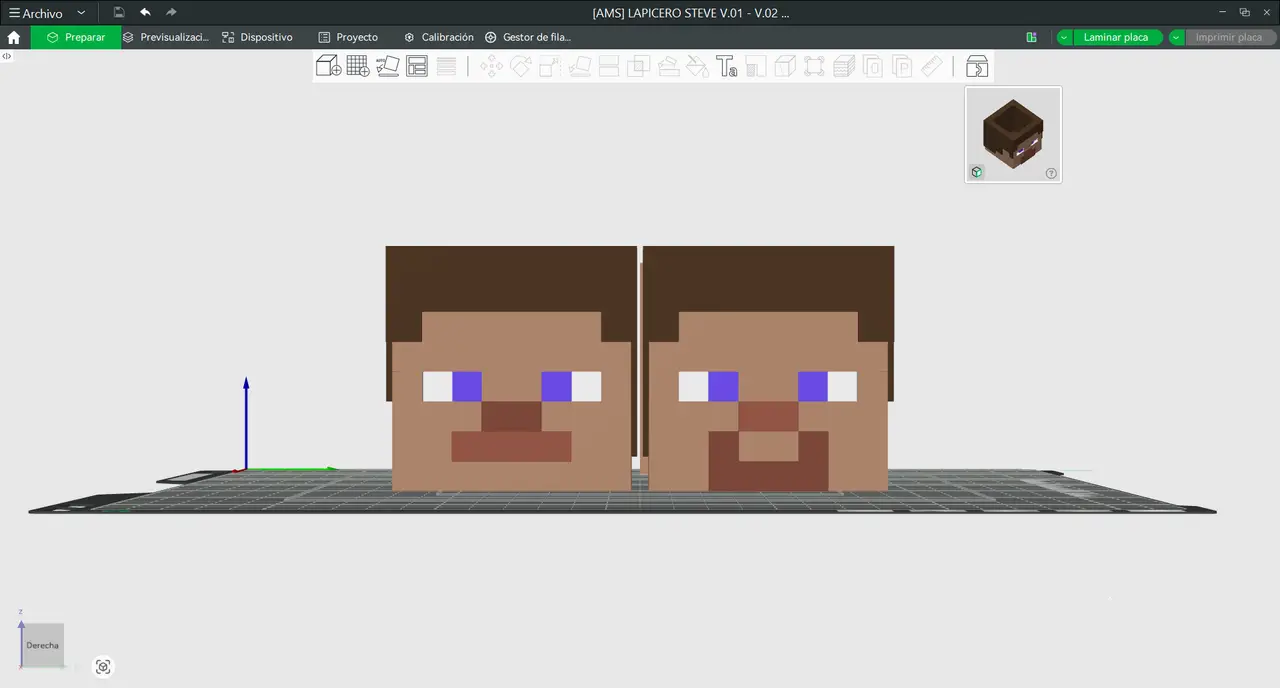Image resolution: width=1280 pixels, height=688 pixels.
Task: Click the Derecha view cube face
Action: (42, 645)
